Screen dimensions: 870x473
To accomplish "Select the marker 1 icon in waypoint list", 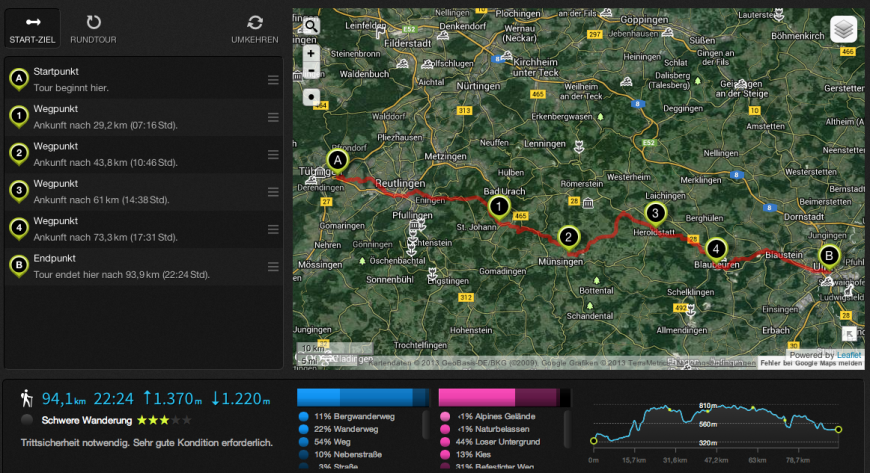I will pyautogui.click(x=19, y=117).
